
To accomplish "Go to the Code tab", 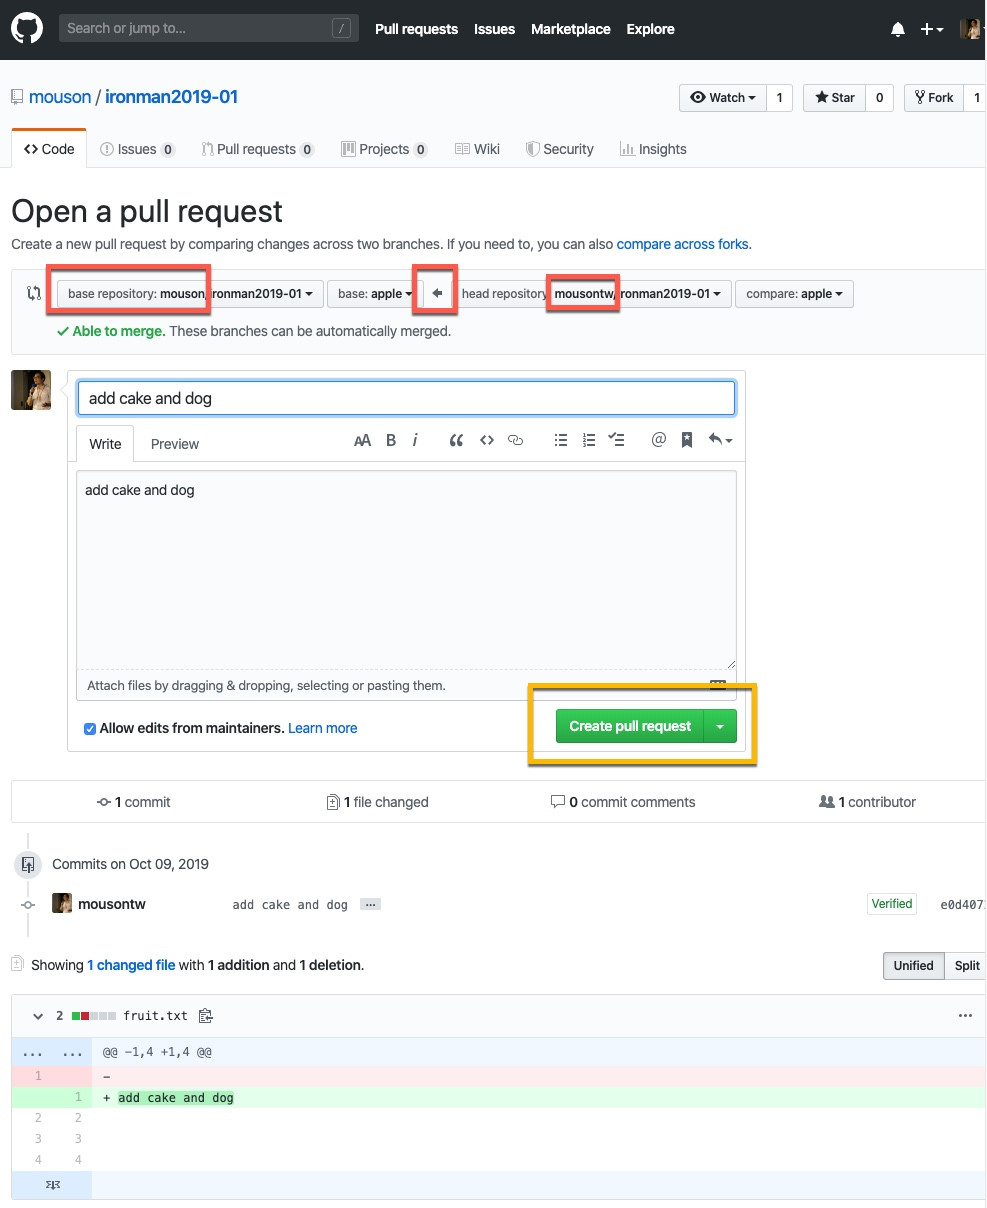I will click(x=49, y=149).
